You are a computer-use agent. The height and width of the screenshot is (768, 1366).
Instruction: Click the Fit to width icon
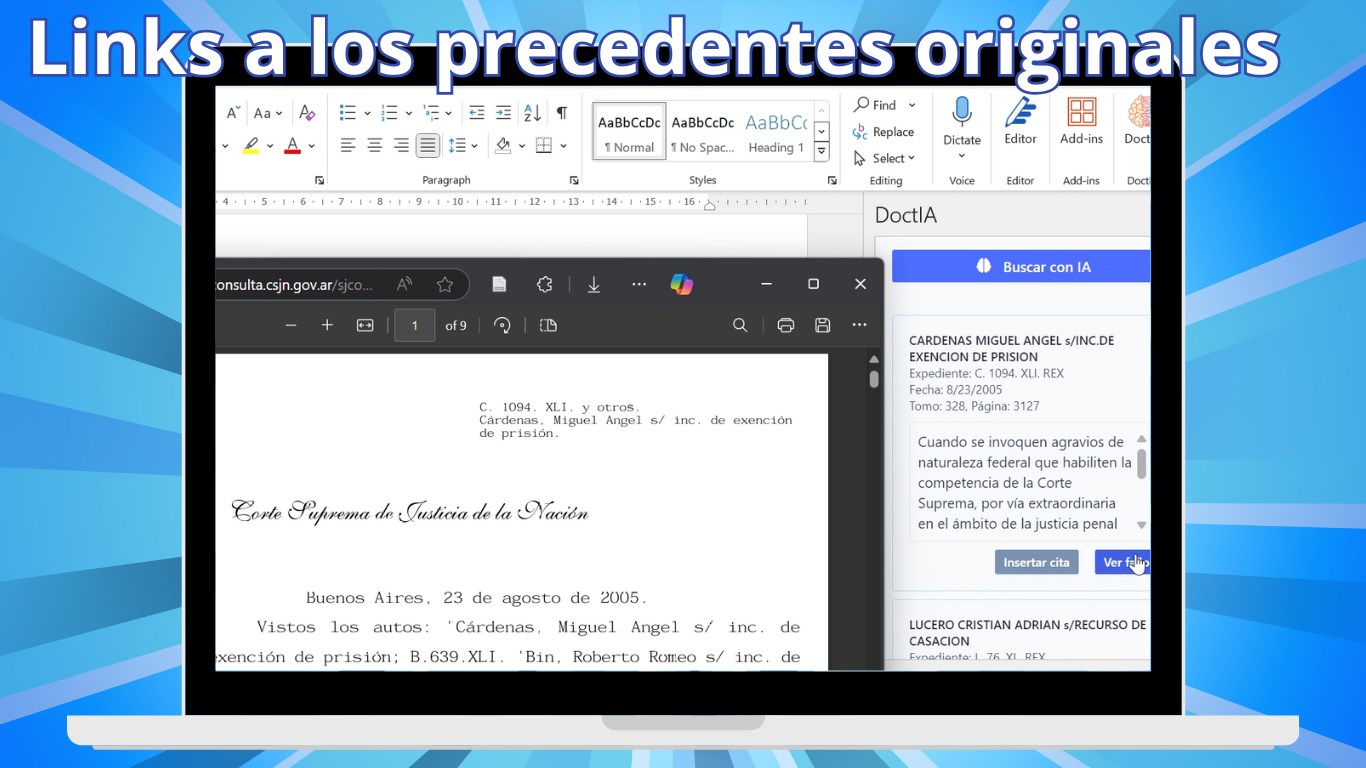coord(365,325)
